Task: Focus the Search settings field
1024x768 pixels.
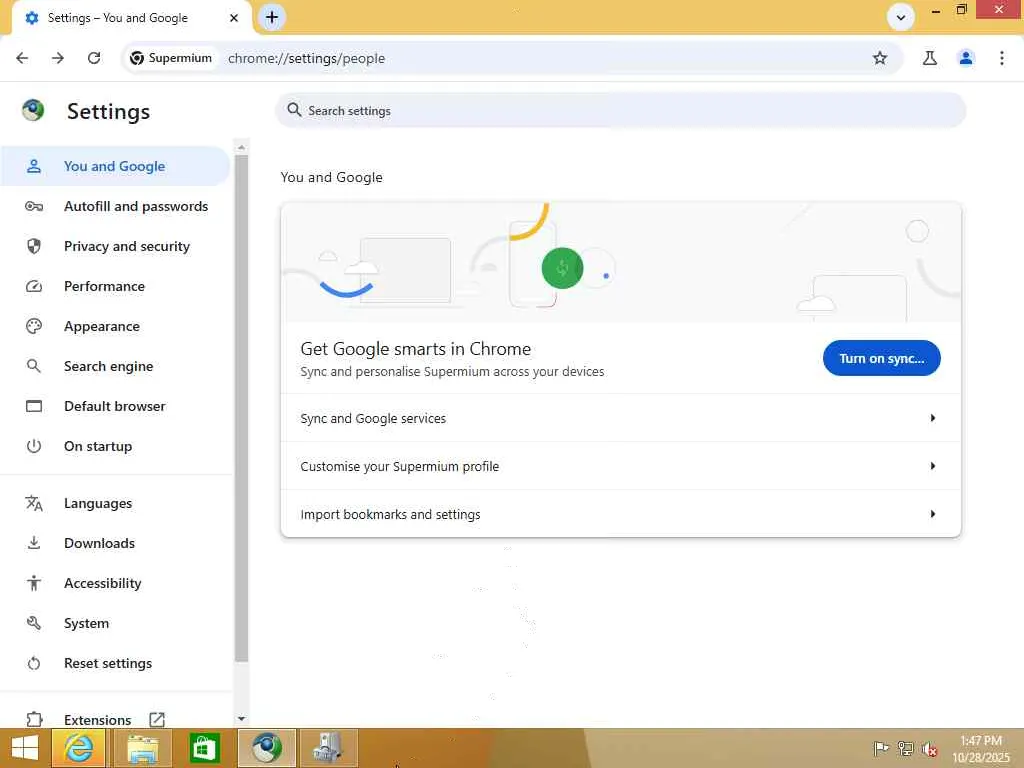Action: tap(620, 110)
